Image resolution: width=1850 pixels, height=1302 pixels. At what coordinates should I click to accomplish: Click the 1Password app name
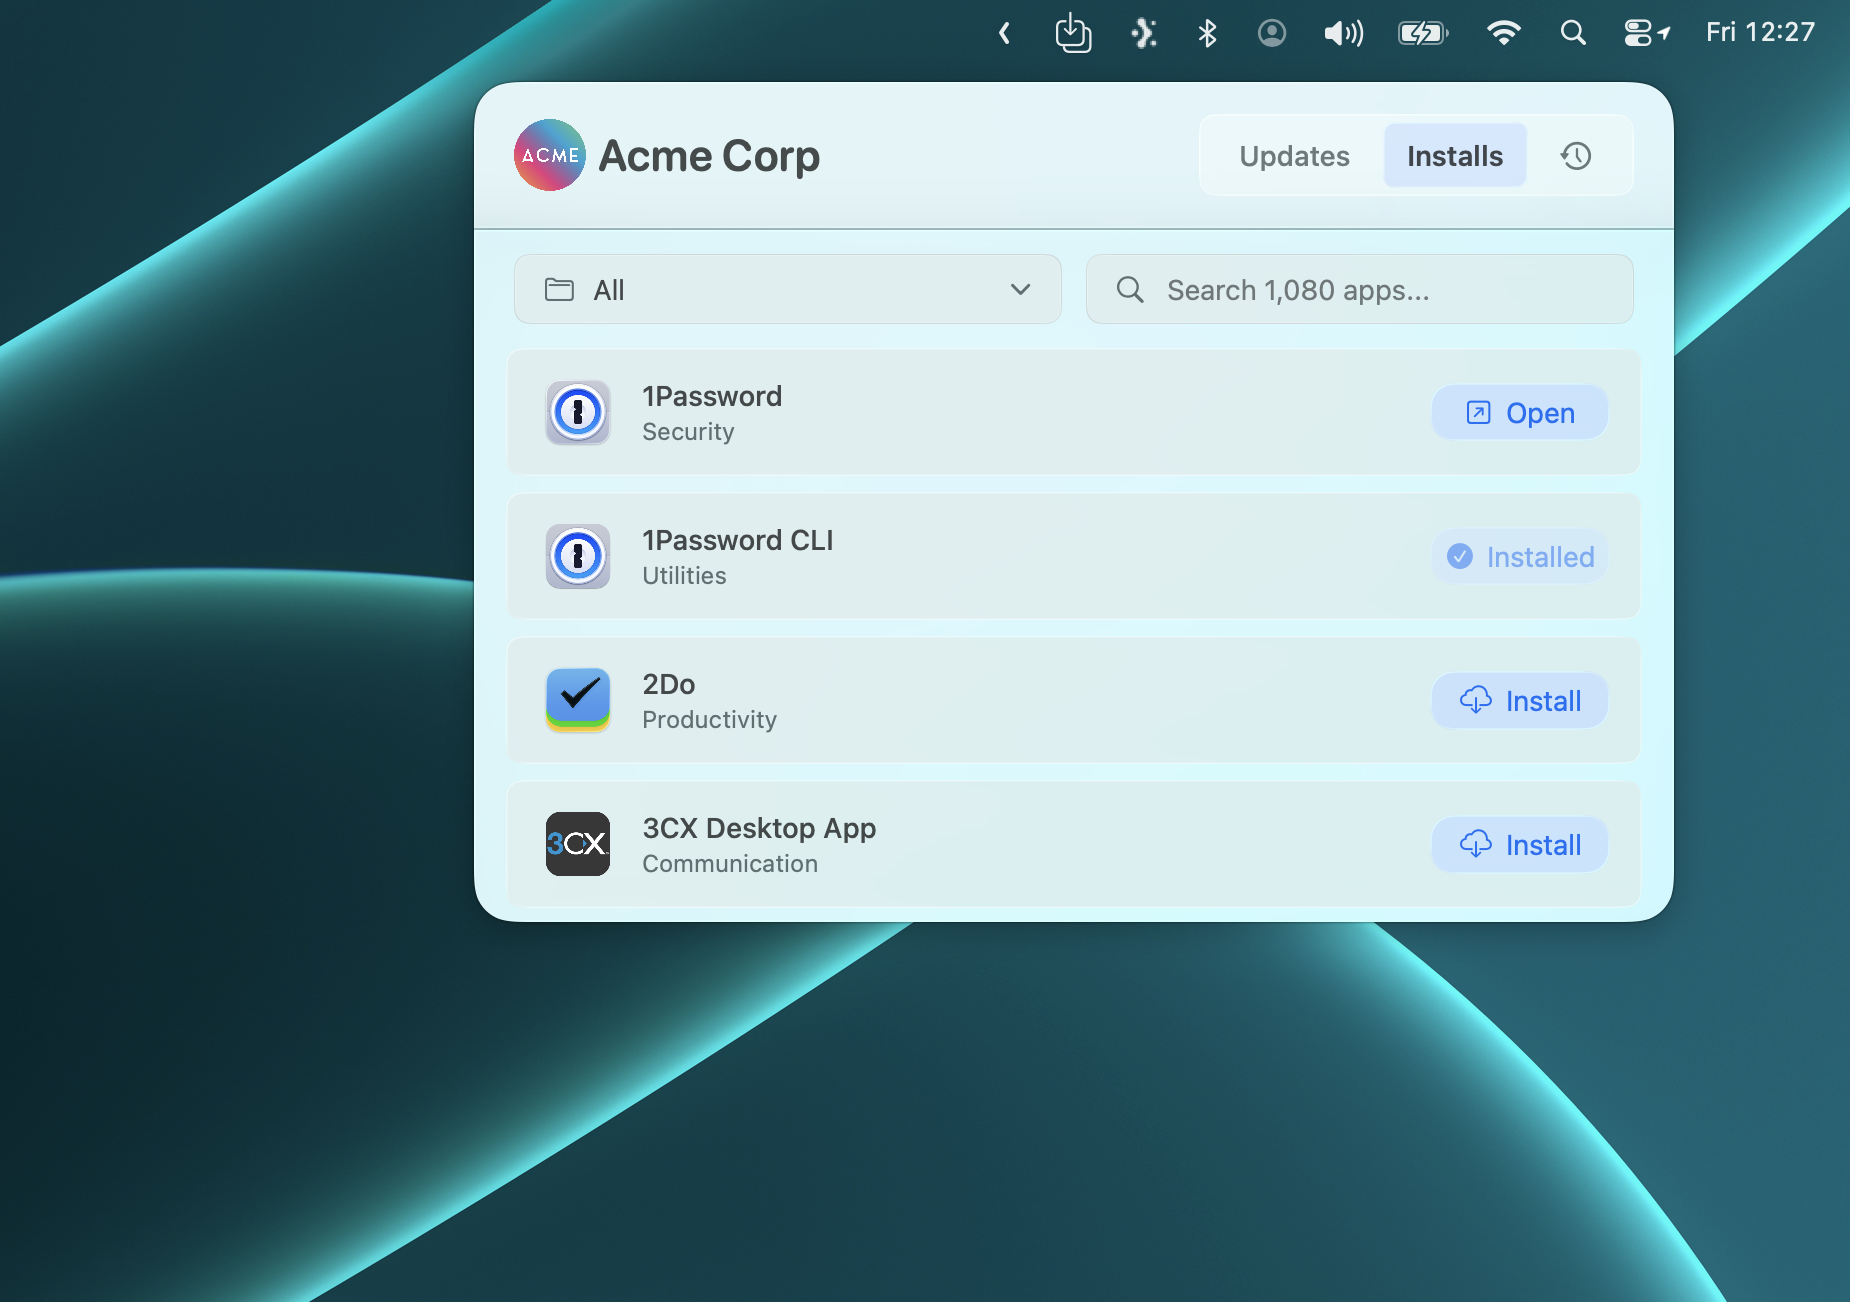pos(712,396)
